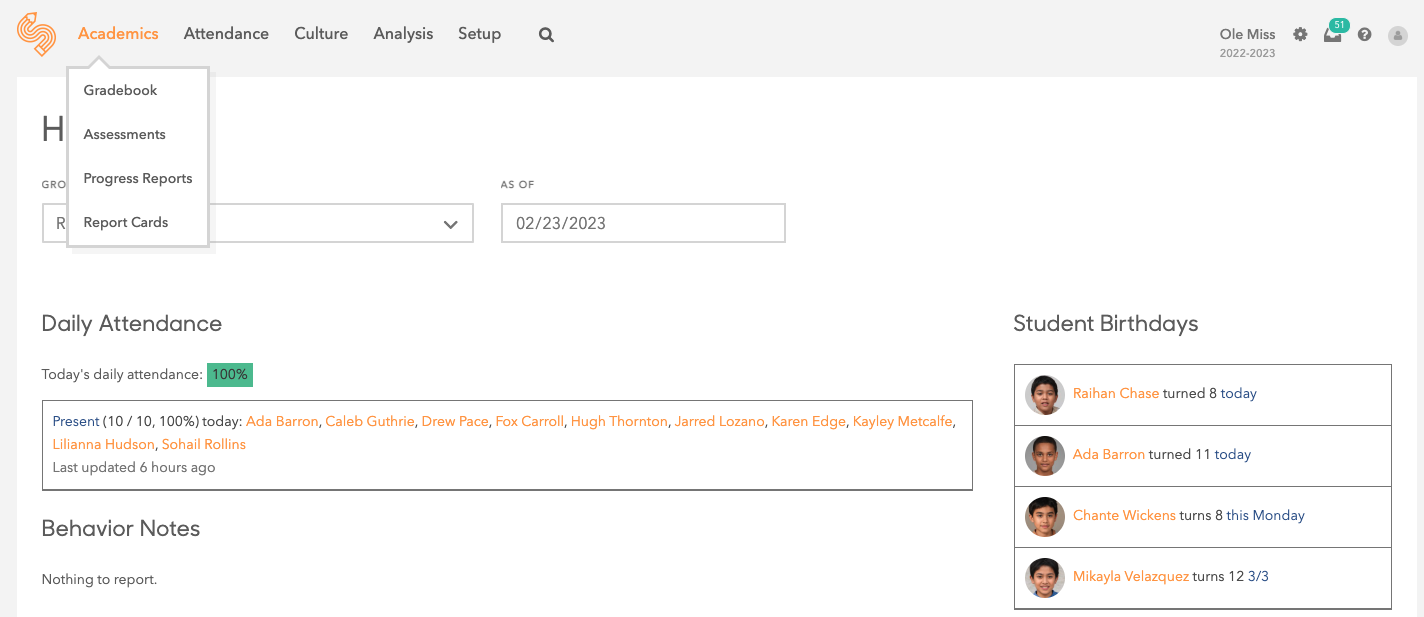
Task: Select Progress Reports menu entry
Action: point(138,178)
